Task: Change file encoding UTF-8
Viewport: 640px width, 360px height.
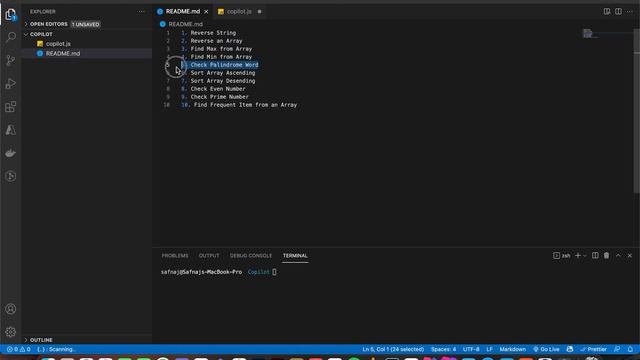Action: pos(471,349)
